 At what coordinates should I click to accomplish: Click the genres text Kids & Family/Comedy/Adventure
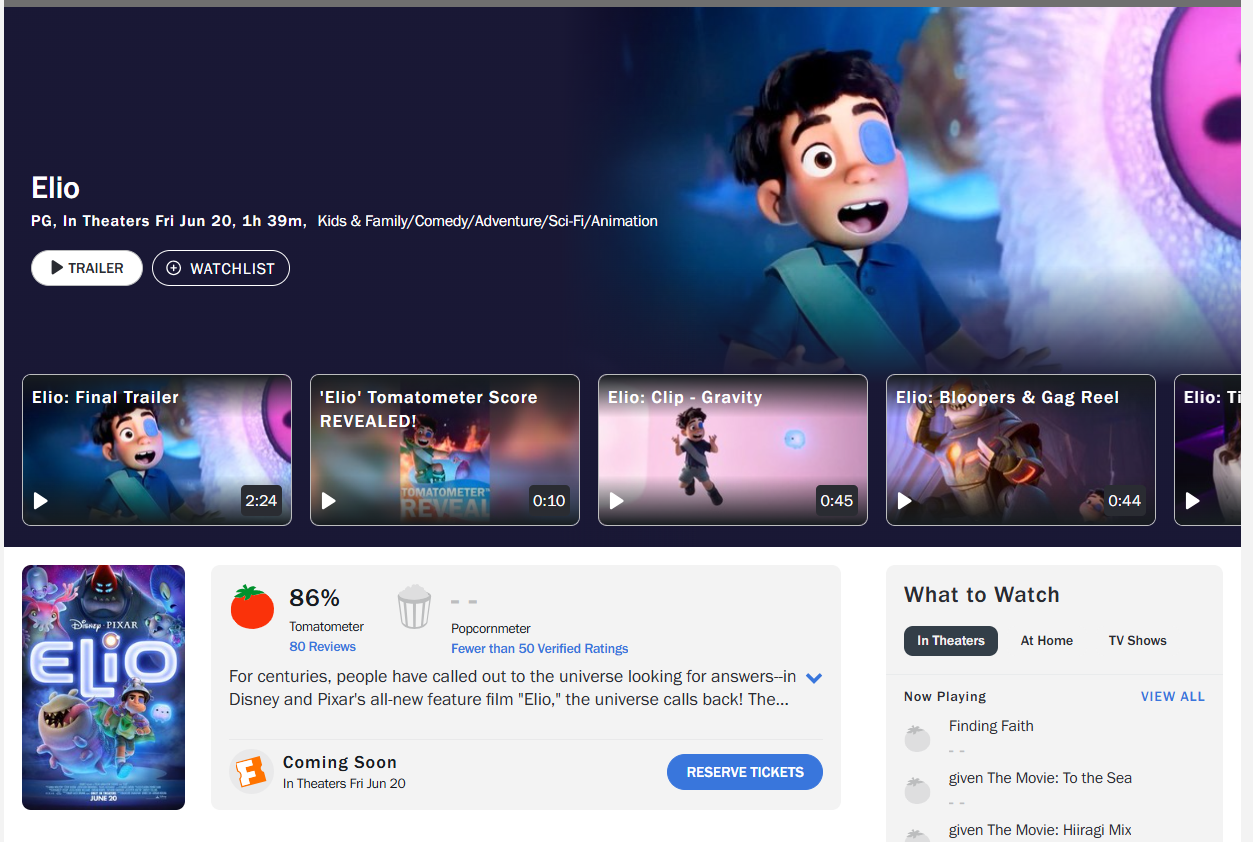click(488, 221)
